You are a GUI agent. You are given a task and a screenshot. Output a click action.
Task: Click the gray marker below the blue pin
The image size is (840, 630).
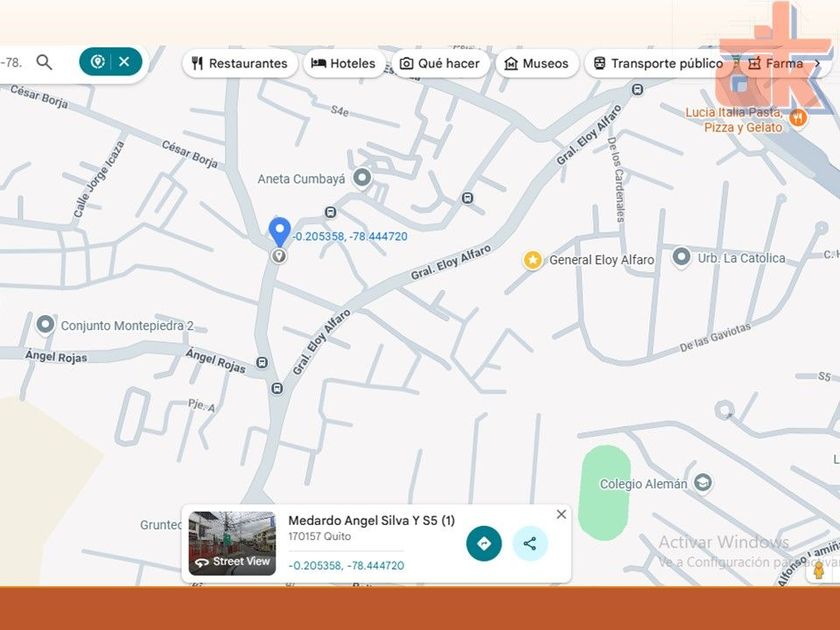(278, 256)
